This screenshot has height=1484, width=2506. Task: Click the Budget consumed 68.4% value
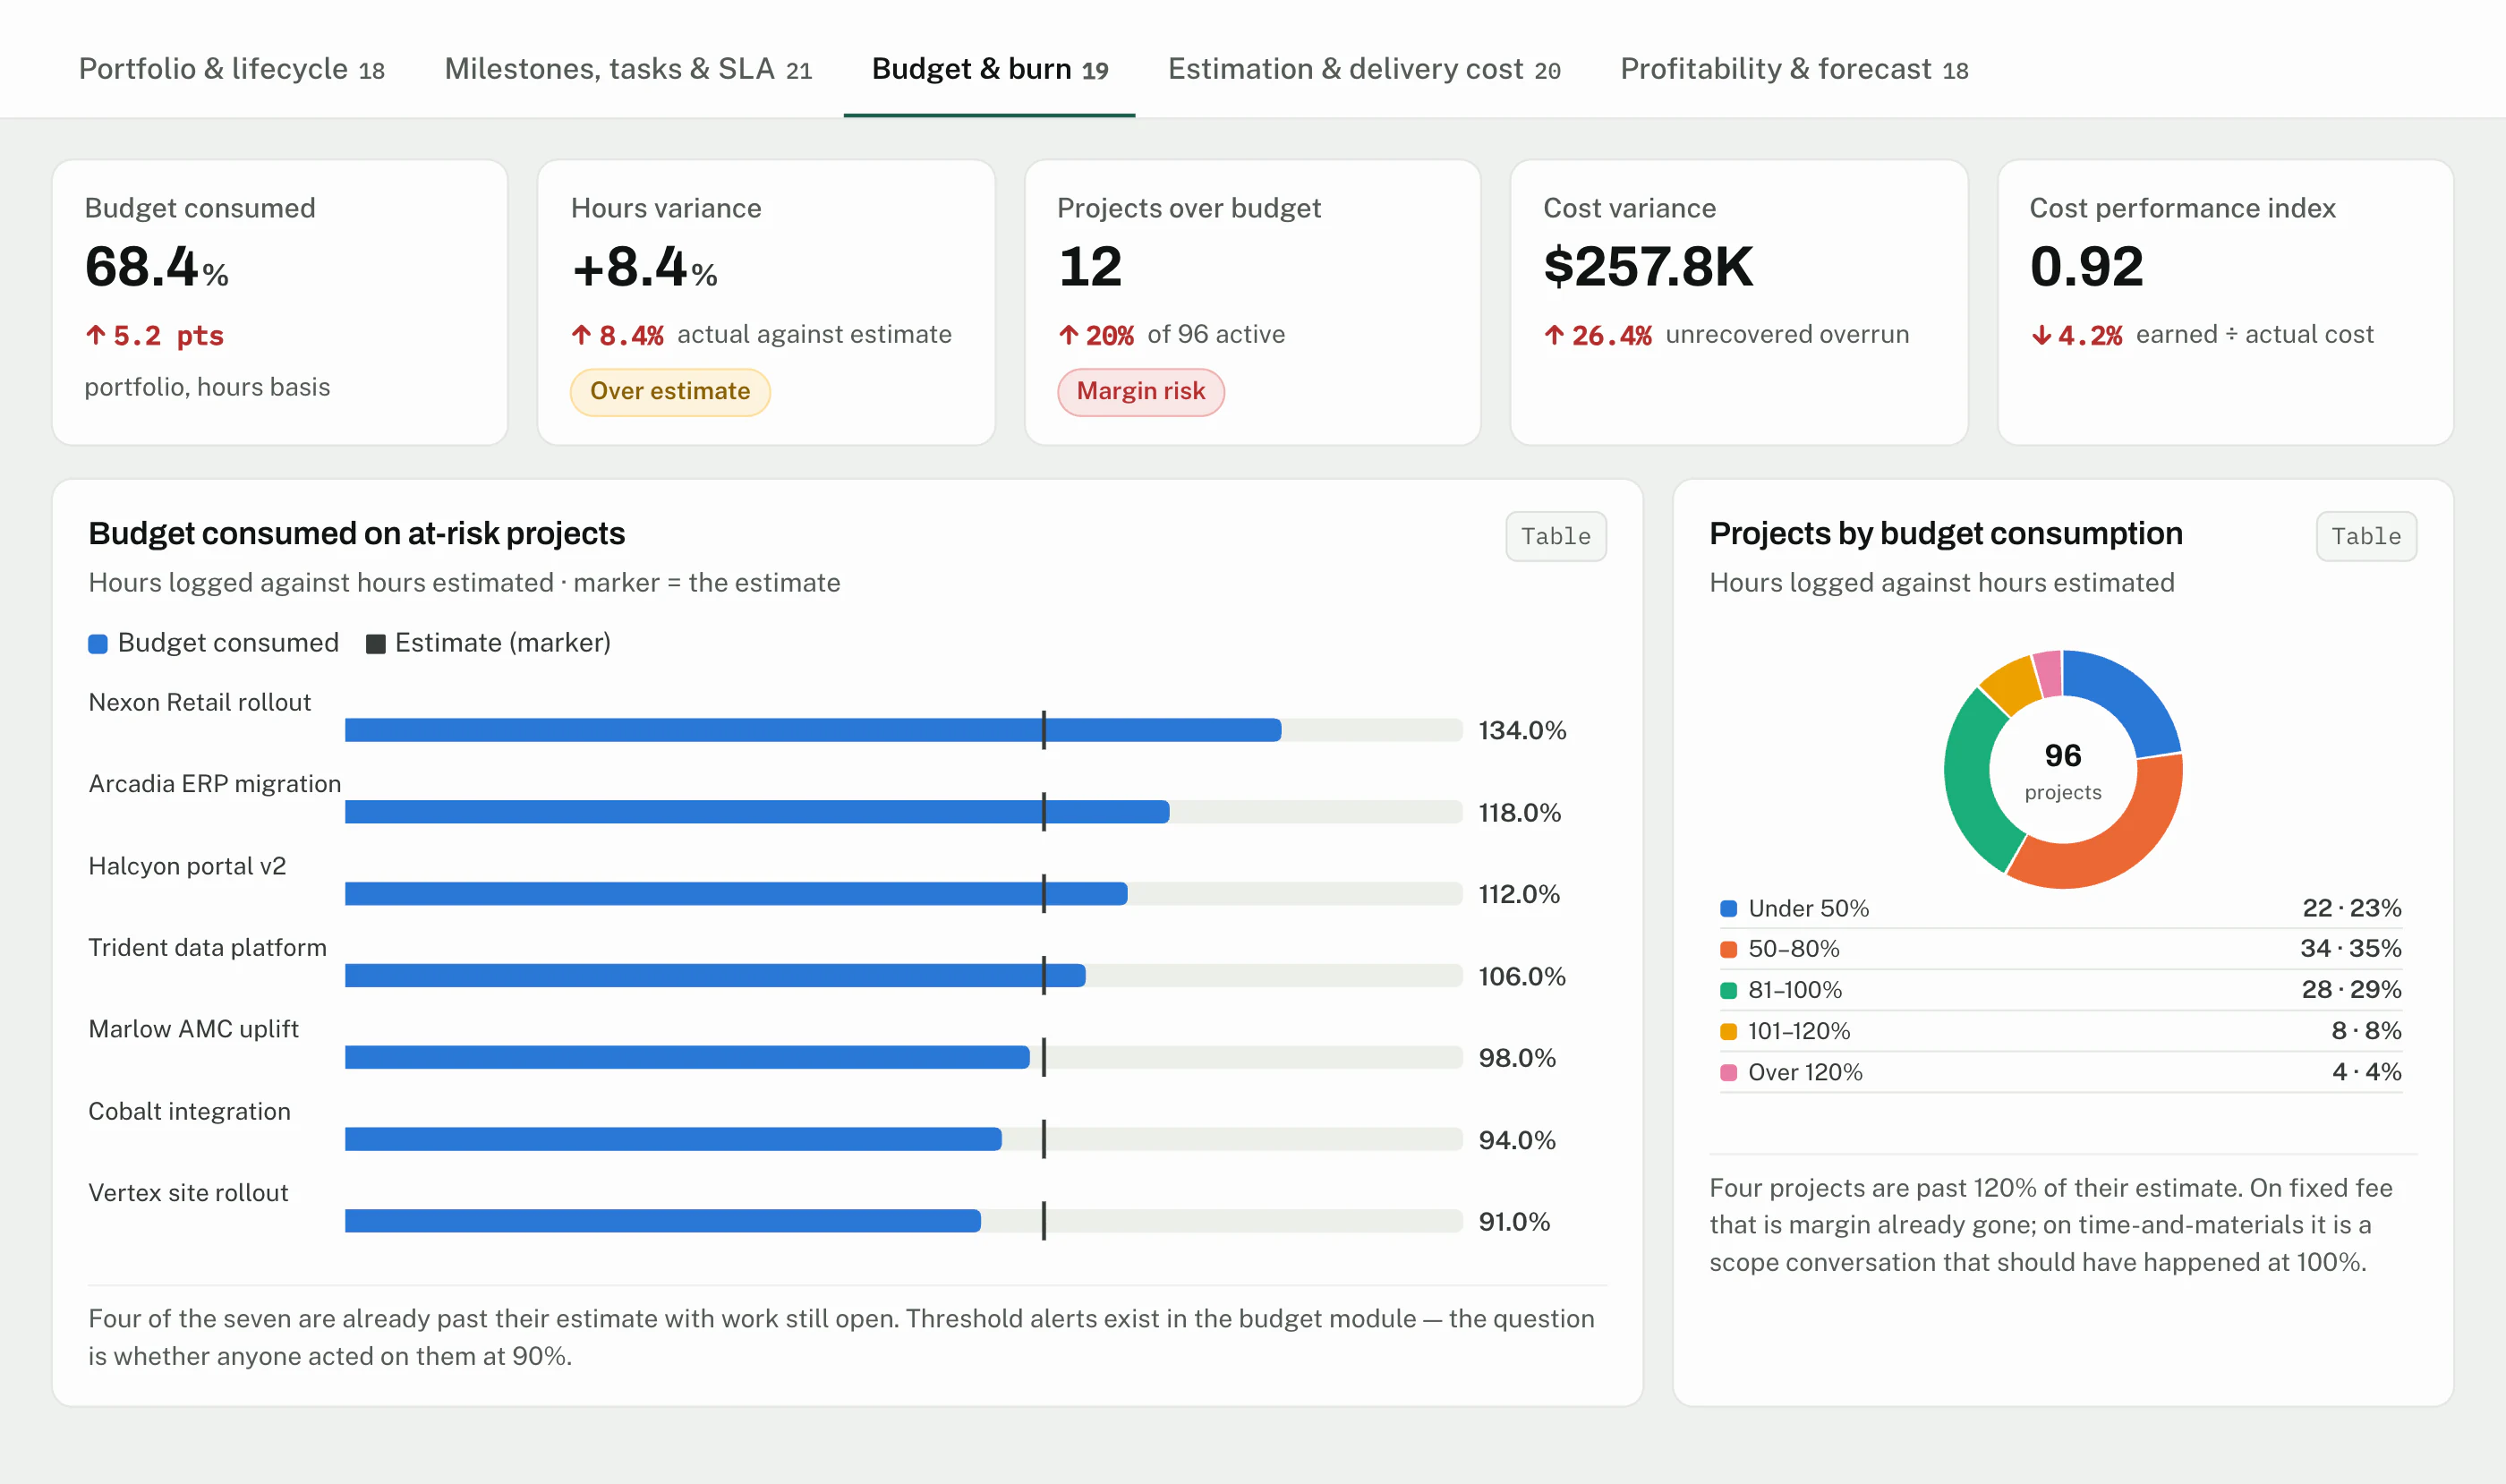click(x=157, y=267)
